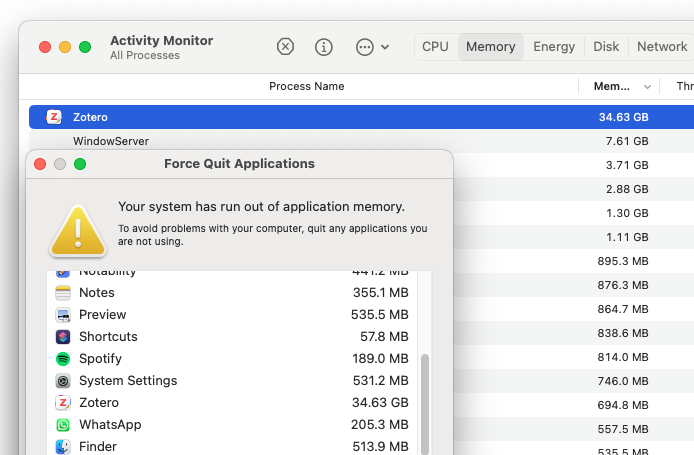The image size is (694, 455).
Task: Click the Shortcuts app icon
Action: pyautogui.click(x=63, y=337)
